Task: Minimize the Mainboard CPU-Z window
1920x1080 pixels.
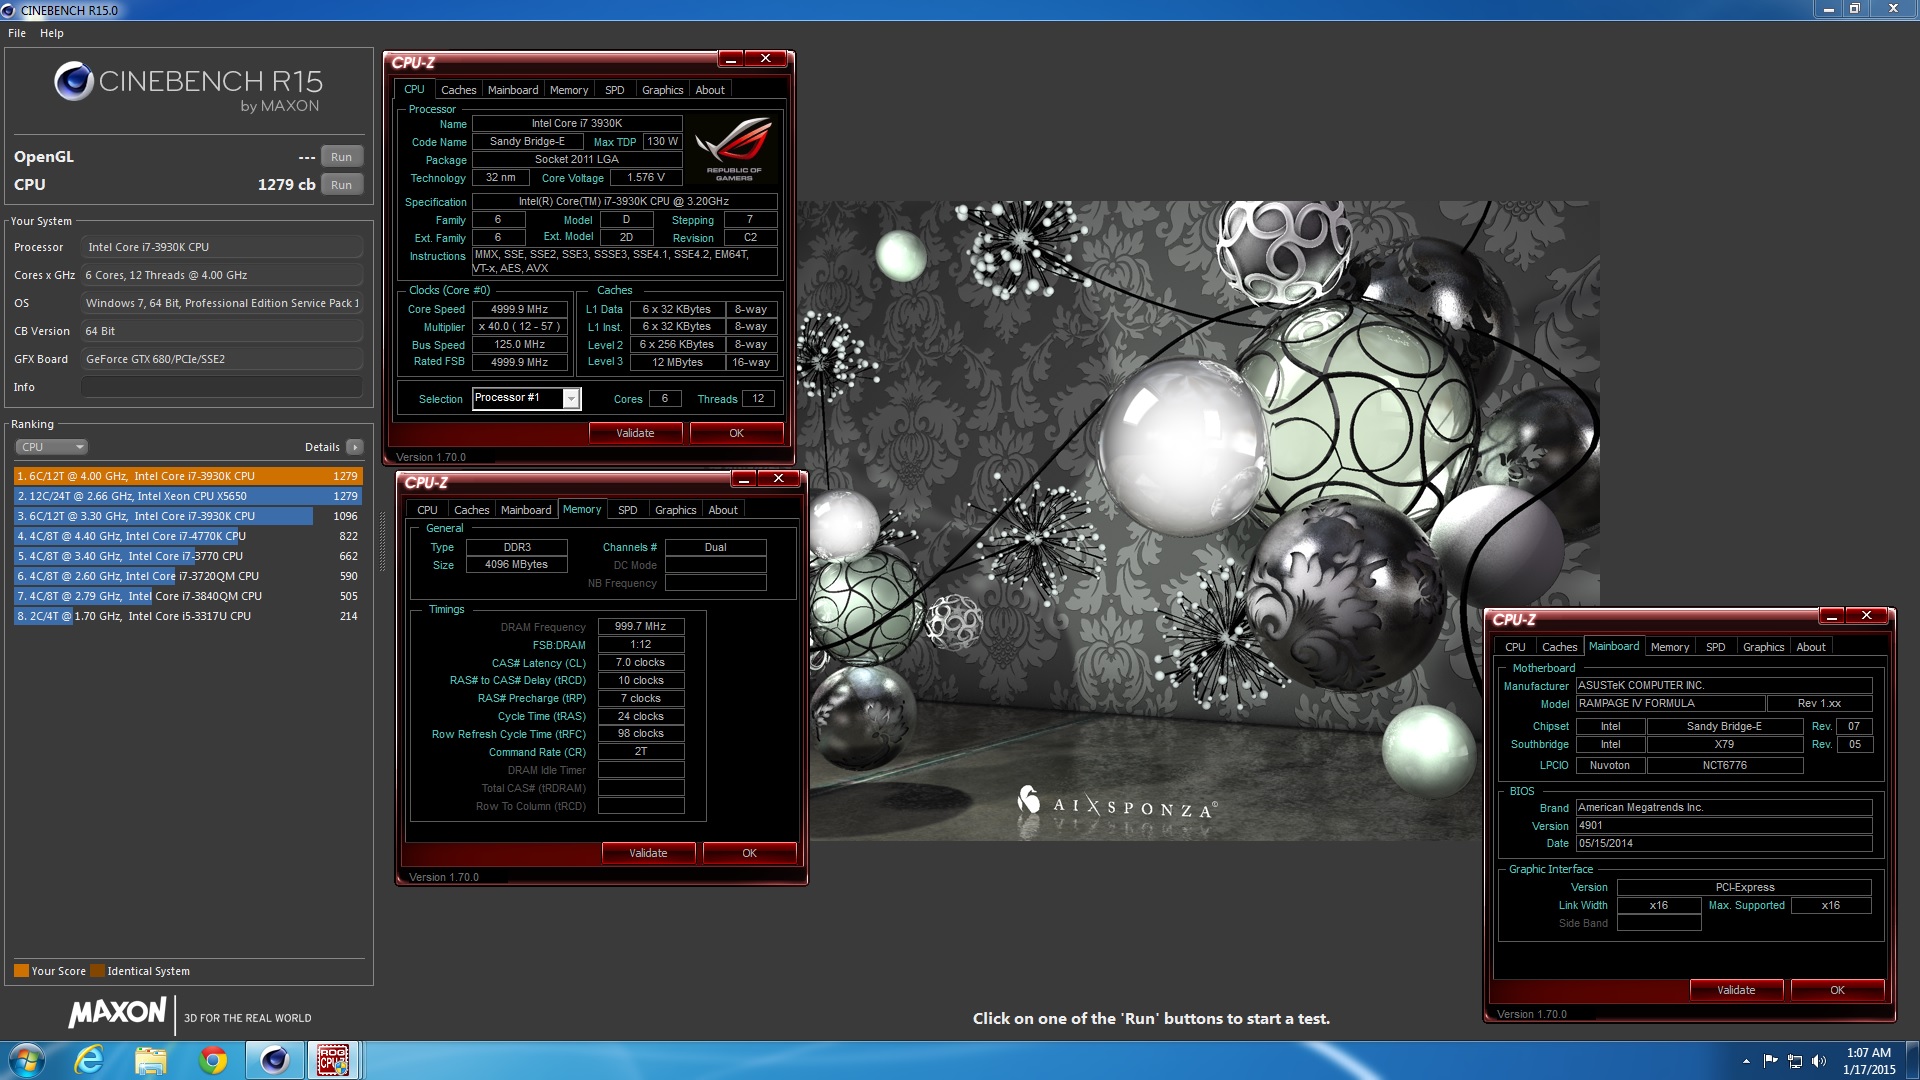Action: click(x=1831, y=616)
